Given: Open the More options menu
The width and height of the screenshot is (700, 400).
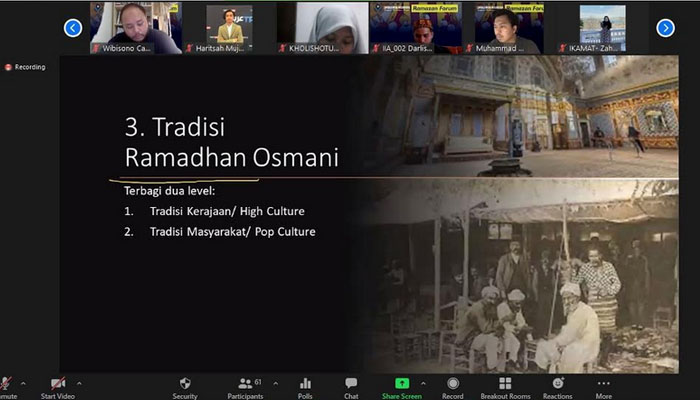Looking at the screenshot, I should point(604,384).
